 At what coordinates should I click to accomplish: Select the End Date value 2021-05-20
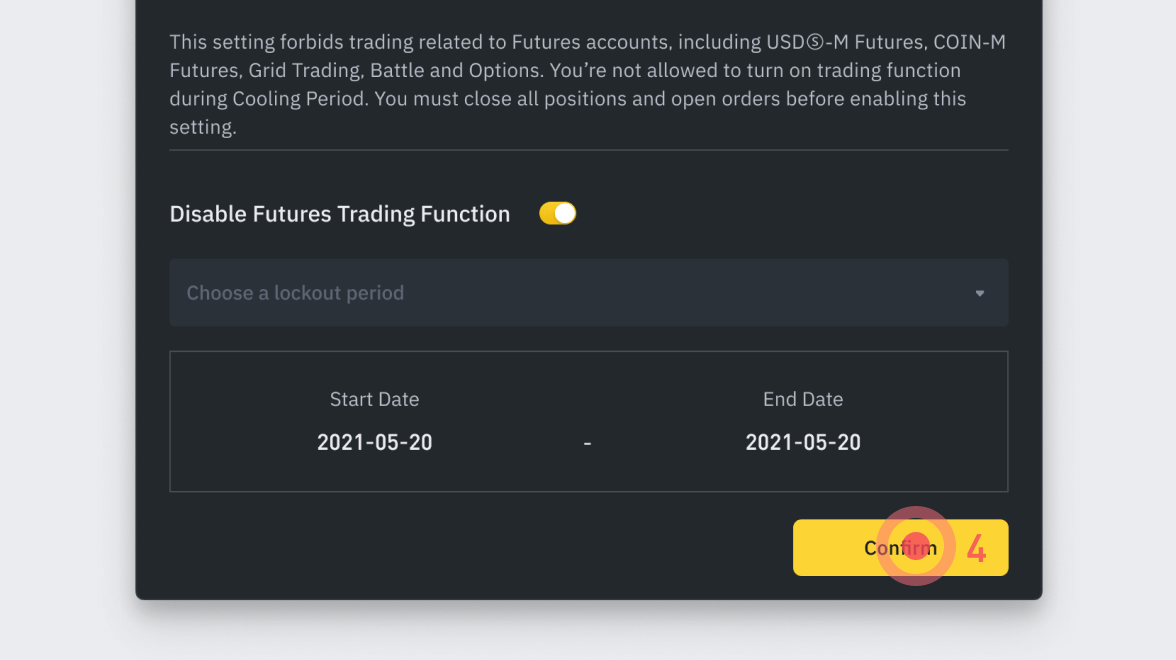click(x=802, y=442)
